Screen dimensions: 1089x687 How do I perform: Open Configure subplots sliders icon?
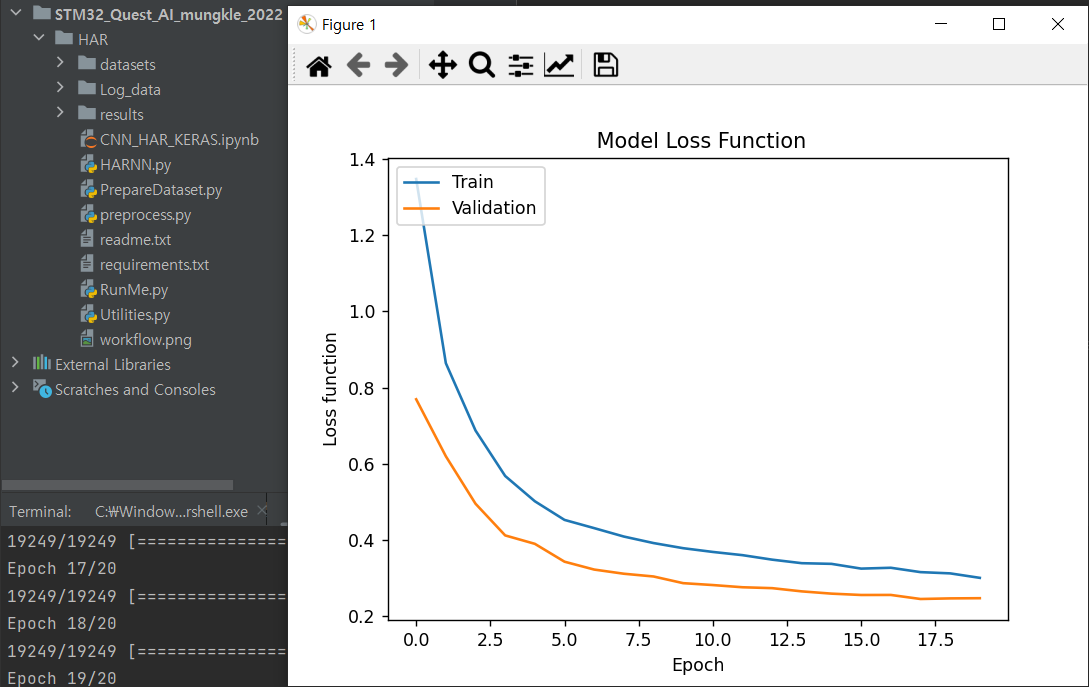(521, 66)
